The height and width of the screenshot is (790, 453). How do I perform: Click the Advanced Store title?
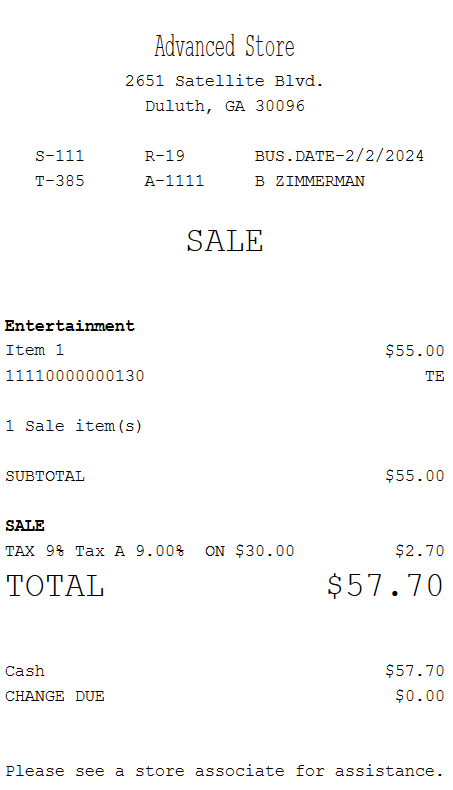coord(224,46)
